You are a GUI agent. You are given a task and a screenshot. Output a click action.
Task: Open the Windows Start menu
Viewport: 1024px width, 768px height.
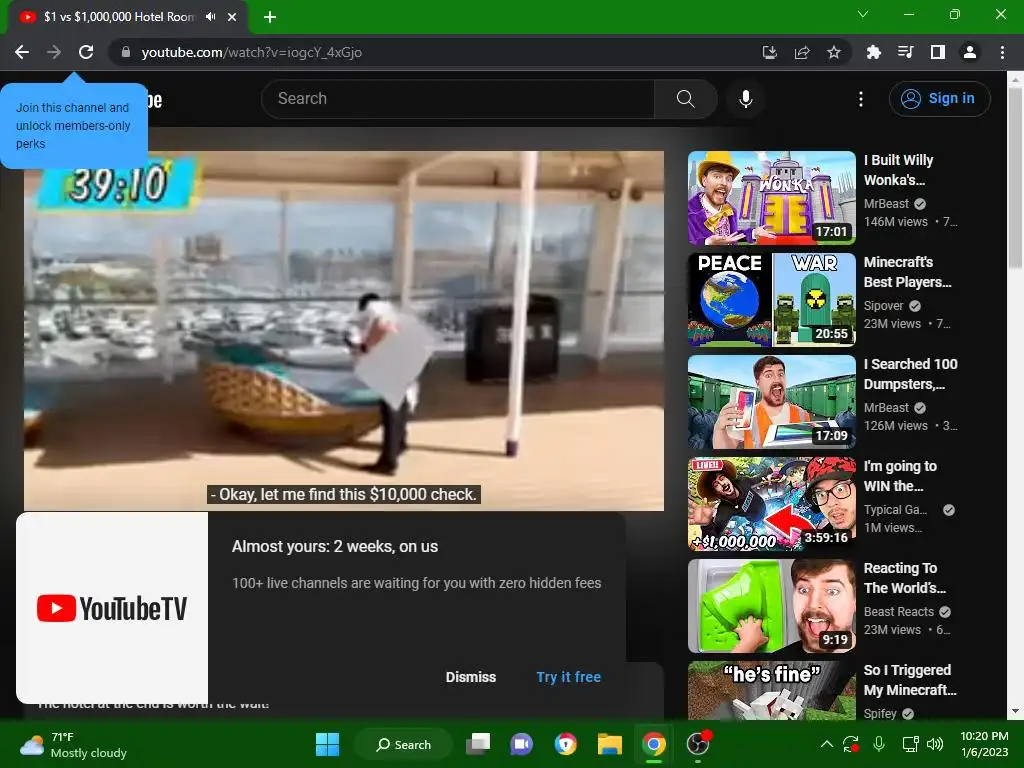click(x=327, y=744)
